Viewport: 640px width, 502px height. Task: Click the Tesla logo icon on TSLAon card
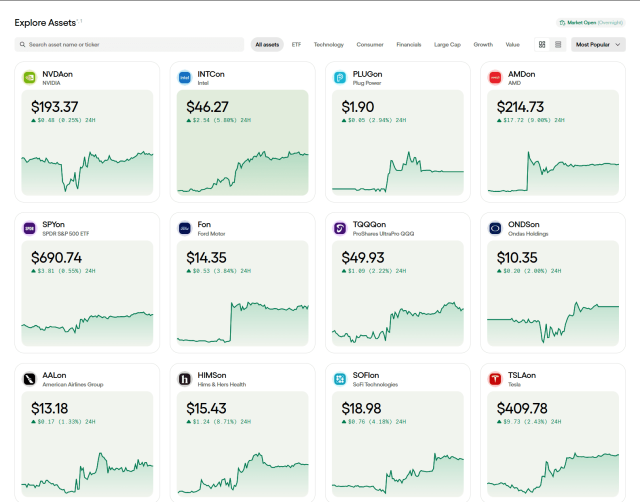(x=495, y=379)
